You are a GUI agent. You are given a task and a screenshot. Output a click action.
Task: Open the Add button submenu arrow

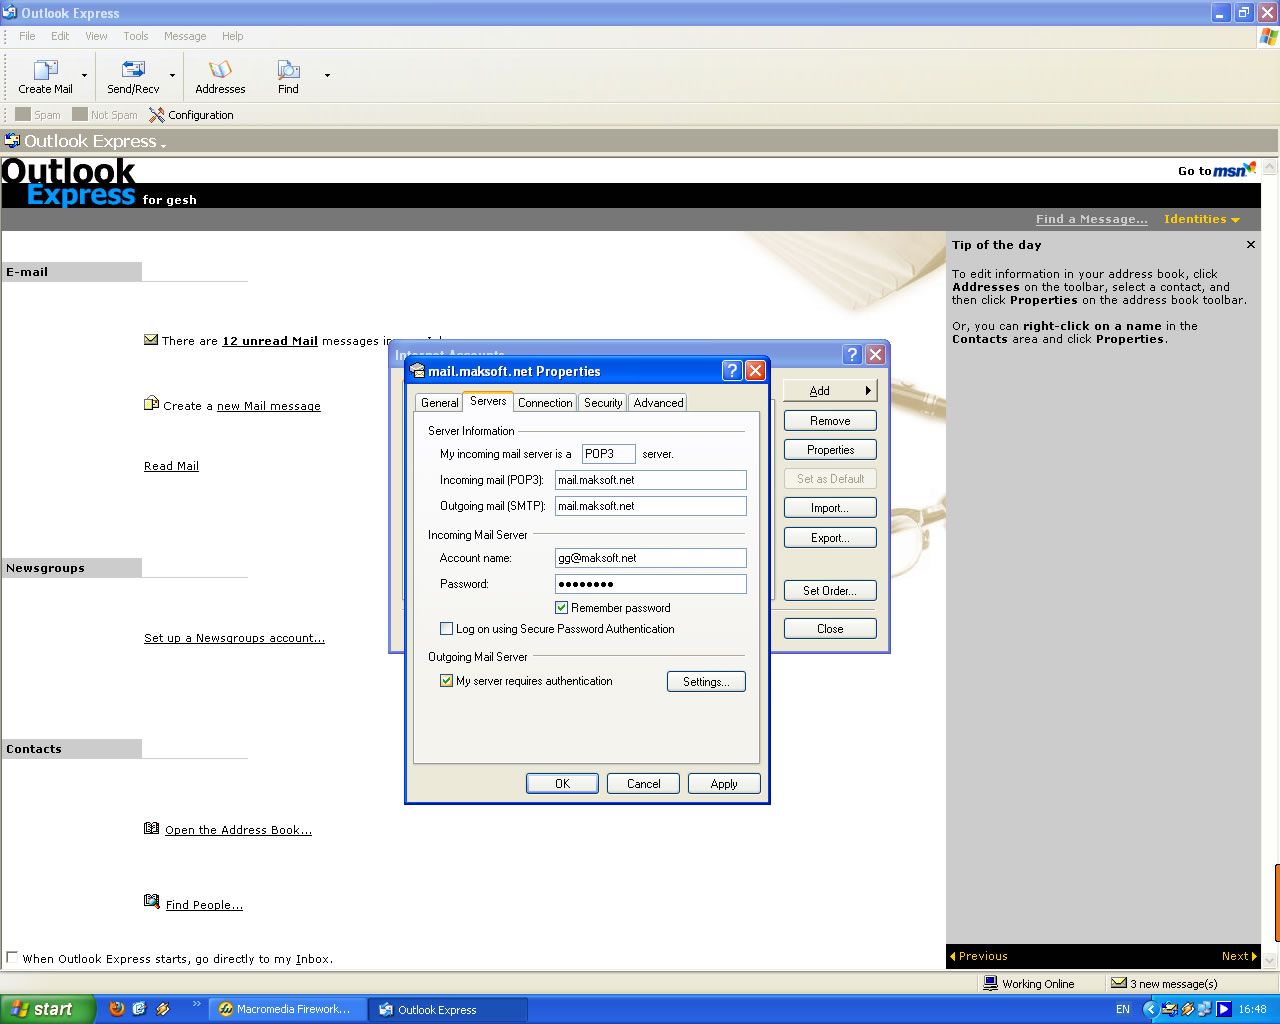(868, 391)
